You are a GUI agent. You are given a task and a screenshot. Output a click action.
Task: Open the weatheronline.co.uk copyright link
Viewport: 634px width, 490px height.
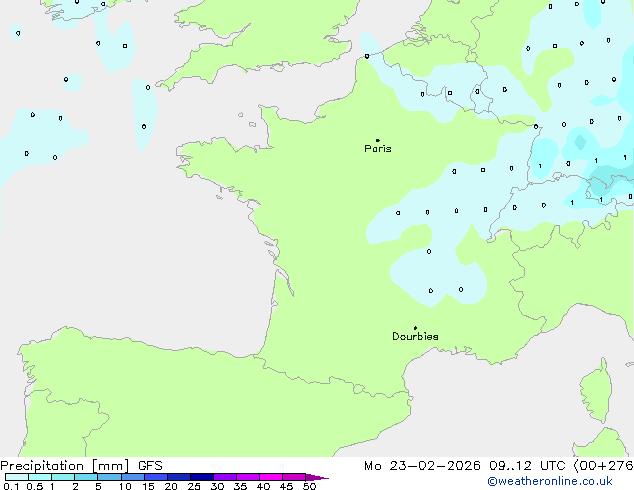550,481
